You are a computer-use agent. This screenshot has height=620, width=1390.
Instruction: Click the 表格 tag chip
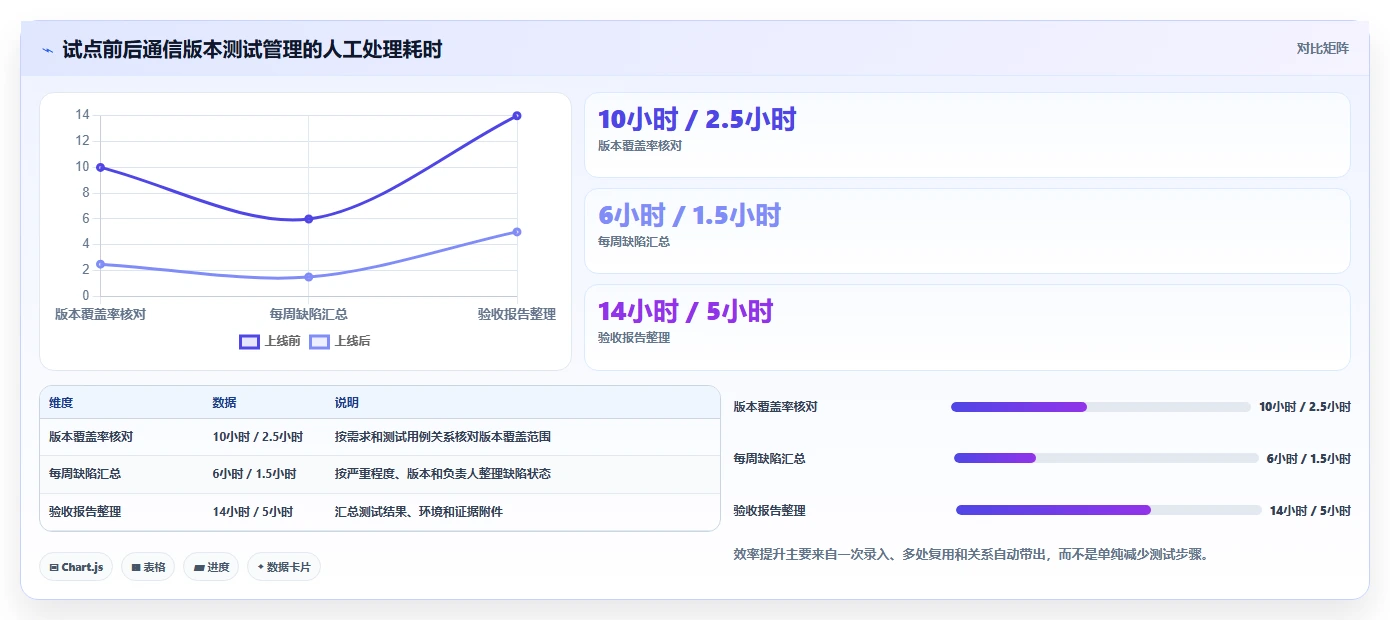point(148,567)
